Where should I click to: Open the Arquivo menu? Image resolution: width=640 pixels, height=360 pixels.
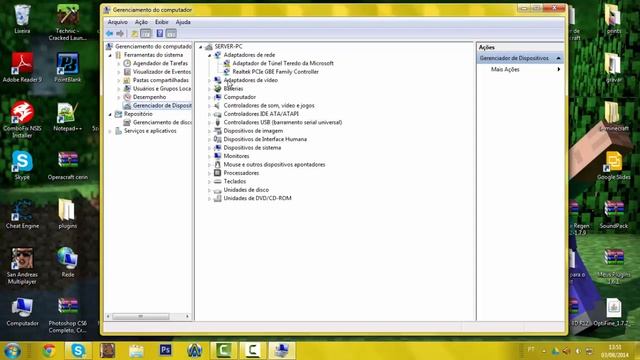[x=118, y=22]
